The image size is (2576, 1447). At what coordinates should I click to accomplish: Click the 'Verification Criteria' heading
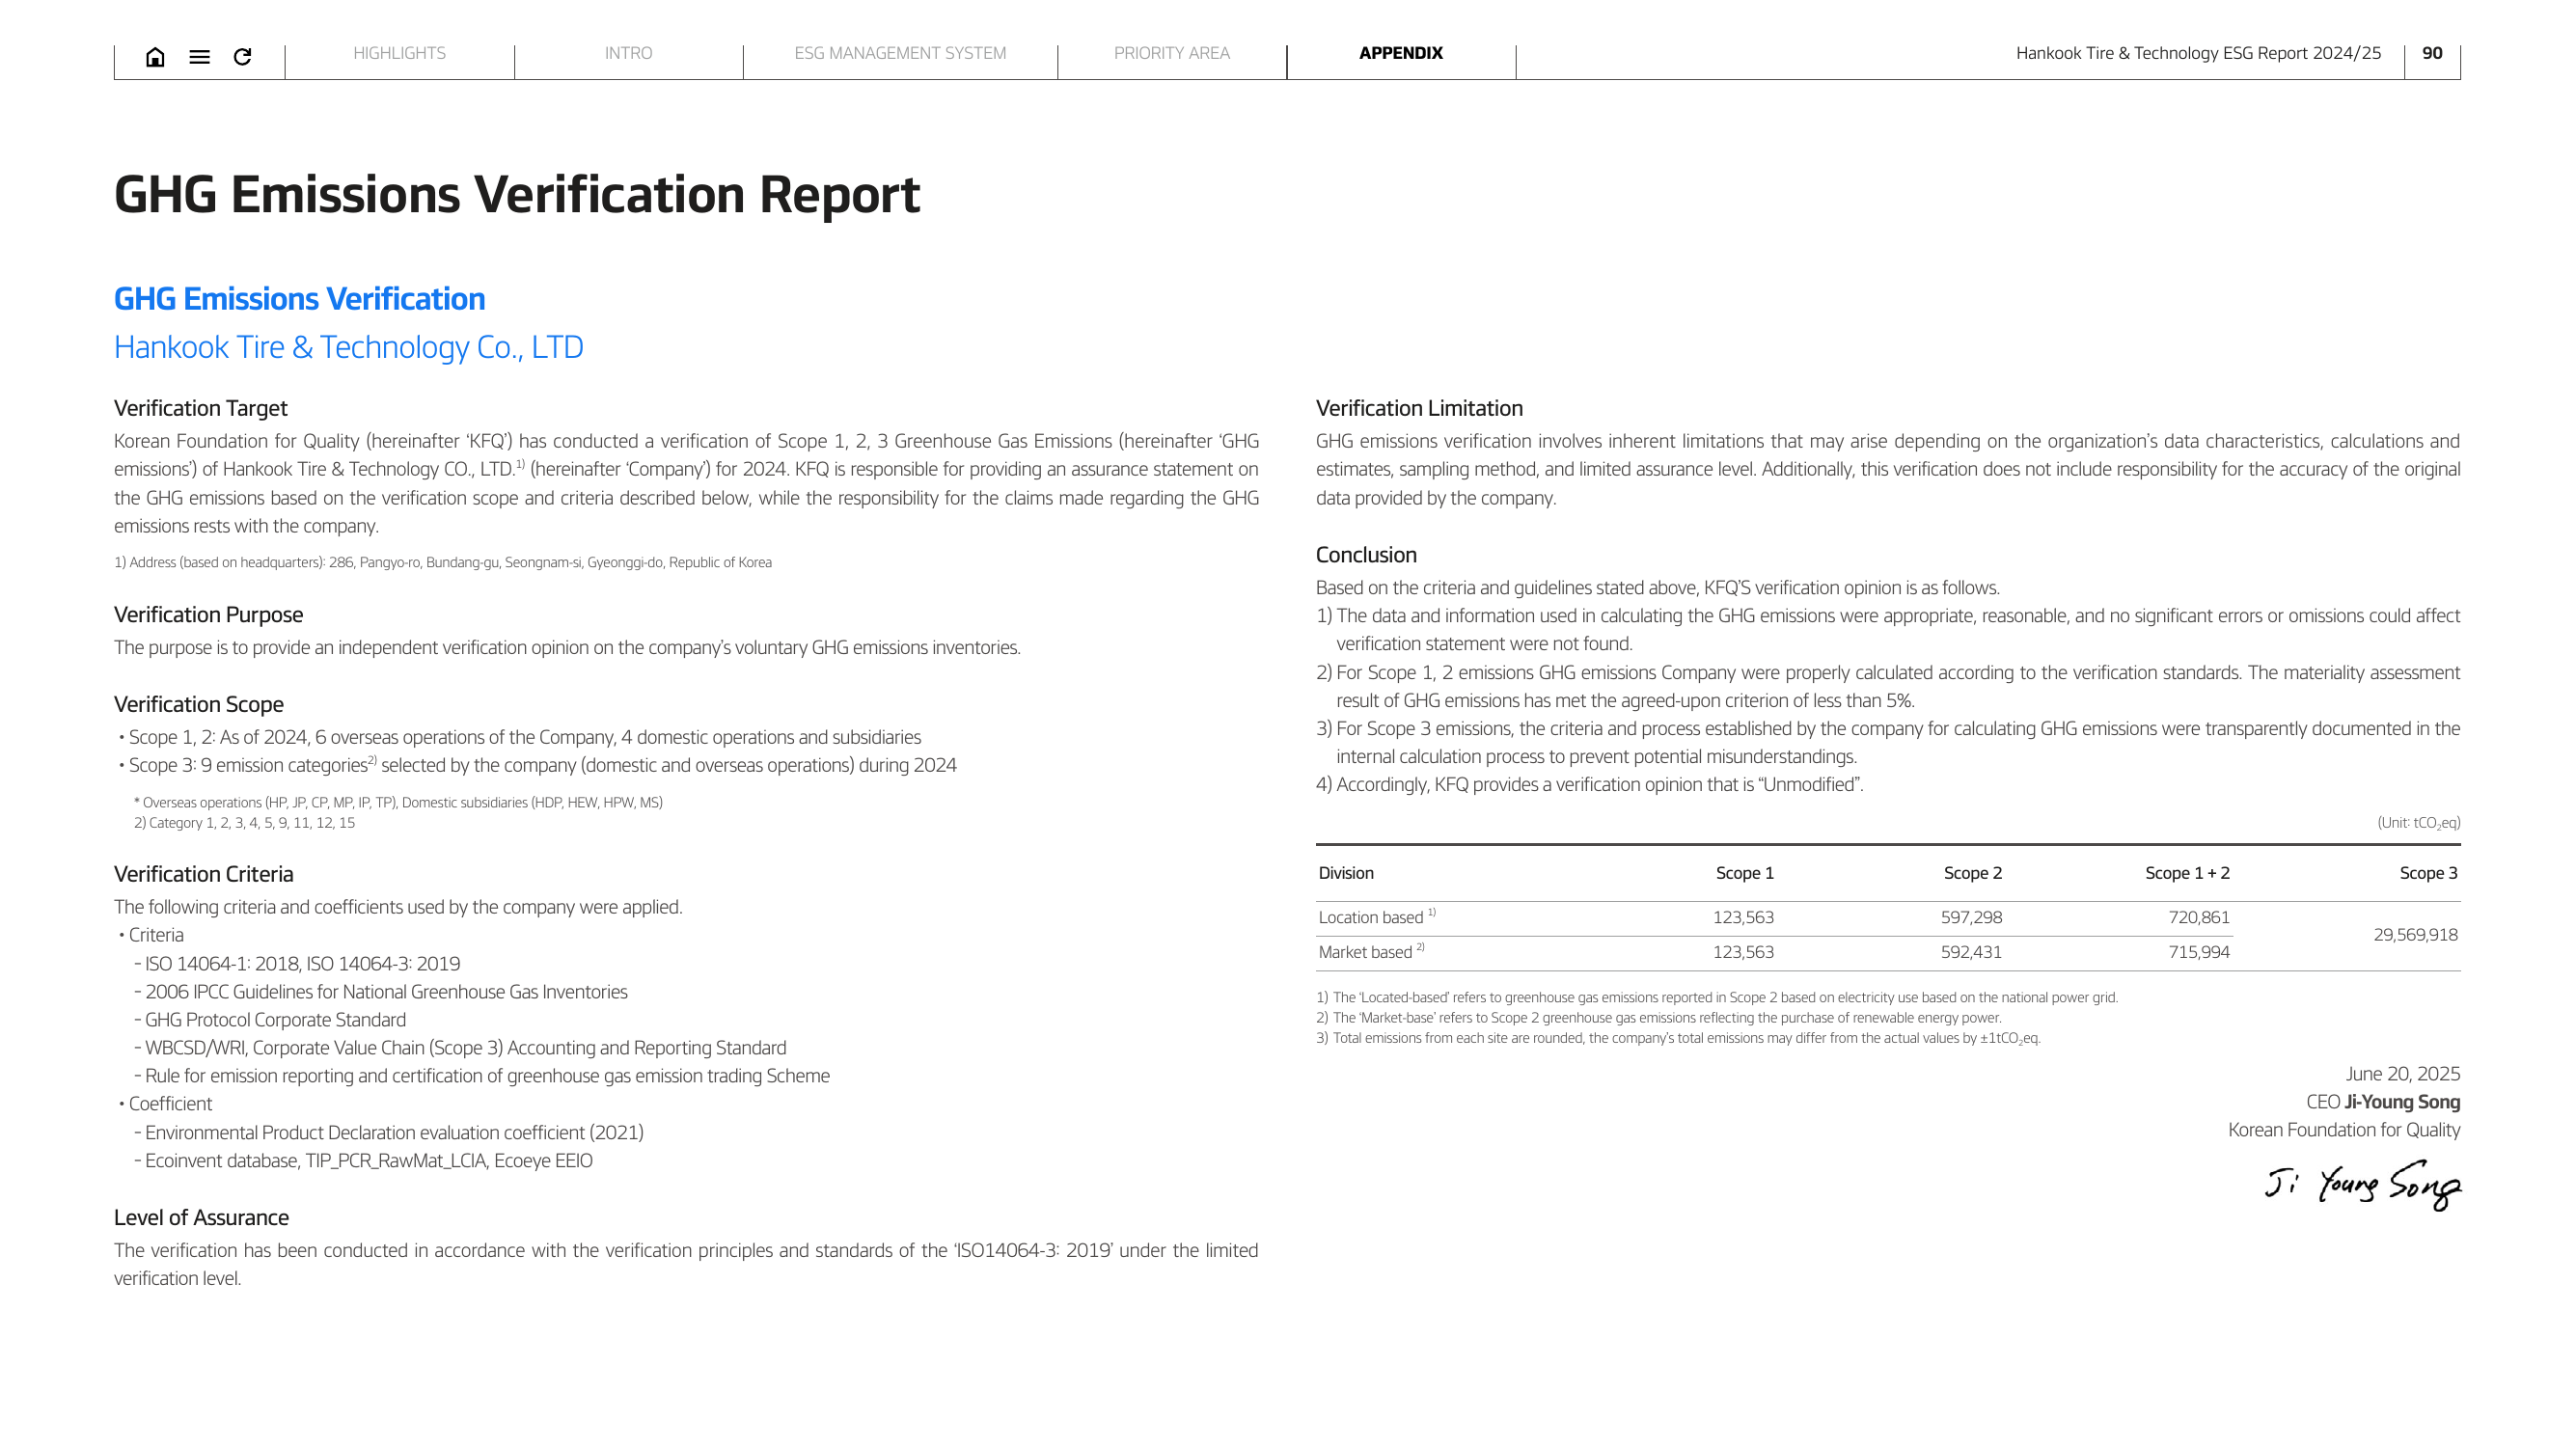pos(203,874)
